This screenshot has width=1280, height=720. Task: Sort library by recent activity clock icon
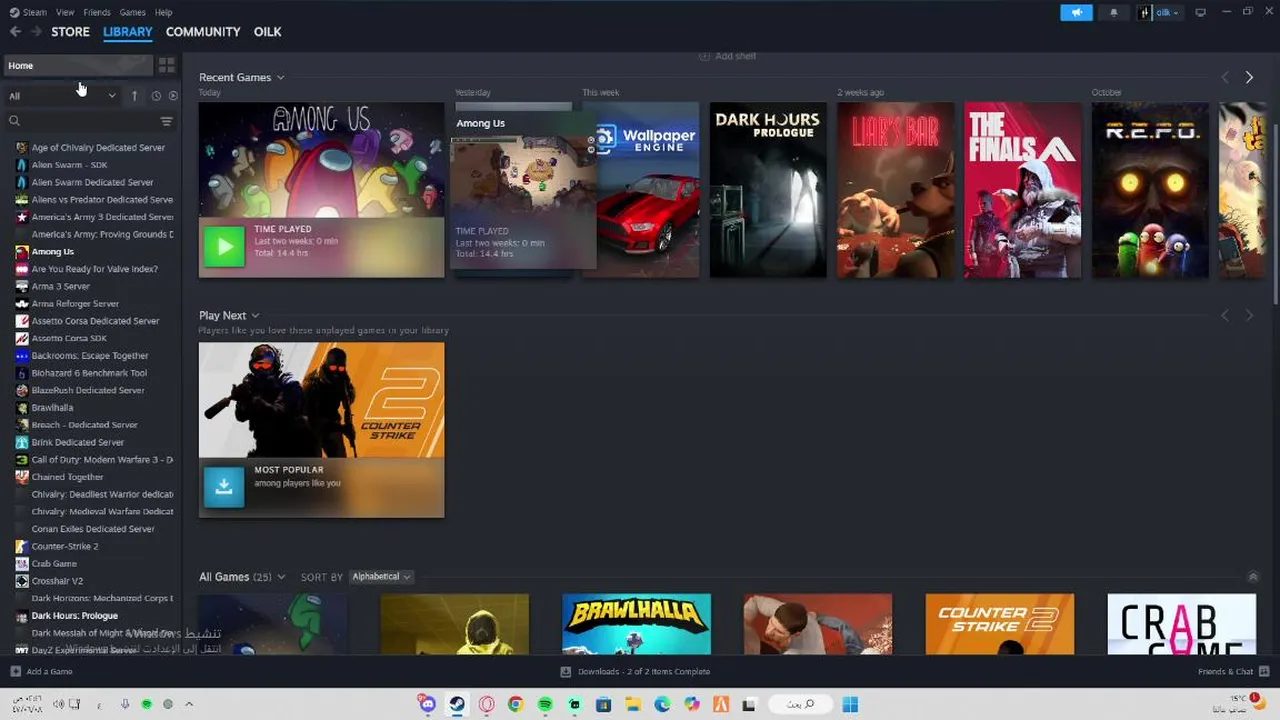click(x=156, y=96)
